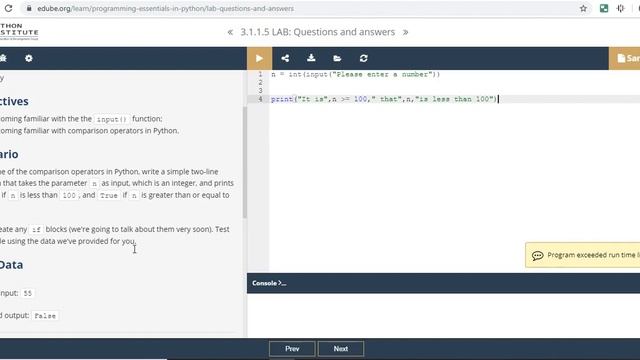This screenshot has width=640, height=360.
Task: Reload the browser page
Action: coord(8,9)
